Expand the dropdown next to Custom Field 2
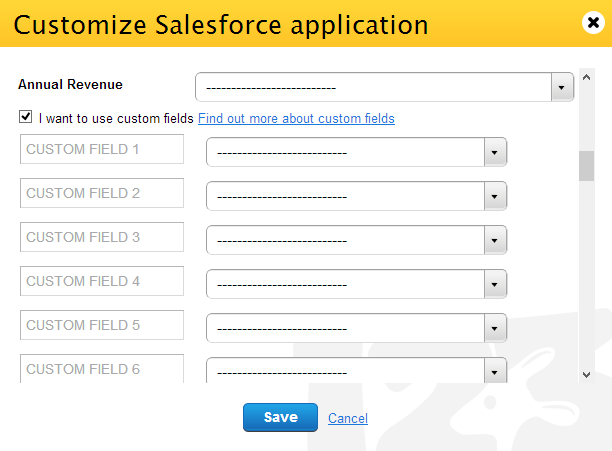The height and width of the screenshot is (451, 612). pos(356,196)
